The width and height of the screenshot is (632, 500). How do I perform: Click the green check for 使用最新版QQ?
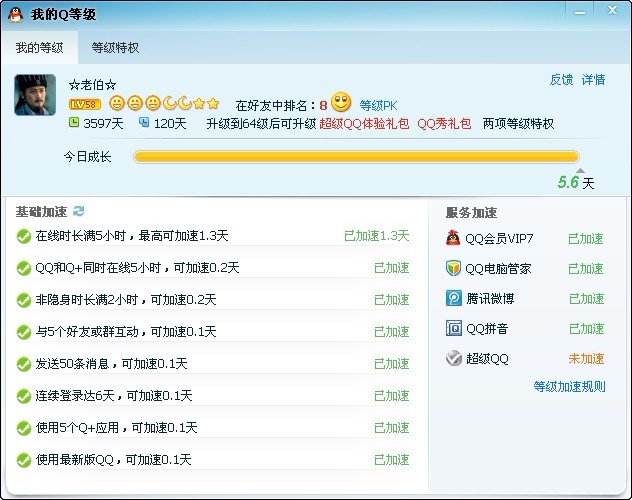click(24, 460)
